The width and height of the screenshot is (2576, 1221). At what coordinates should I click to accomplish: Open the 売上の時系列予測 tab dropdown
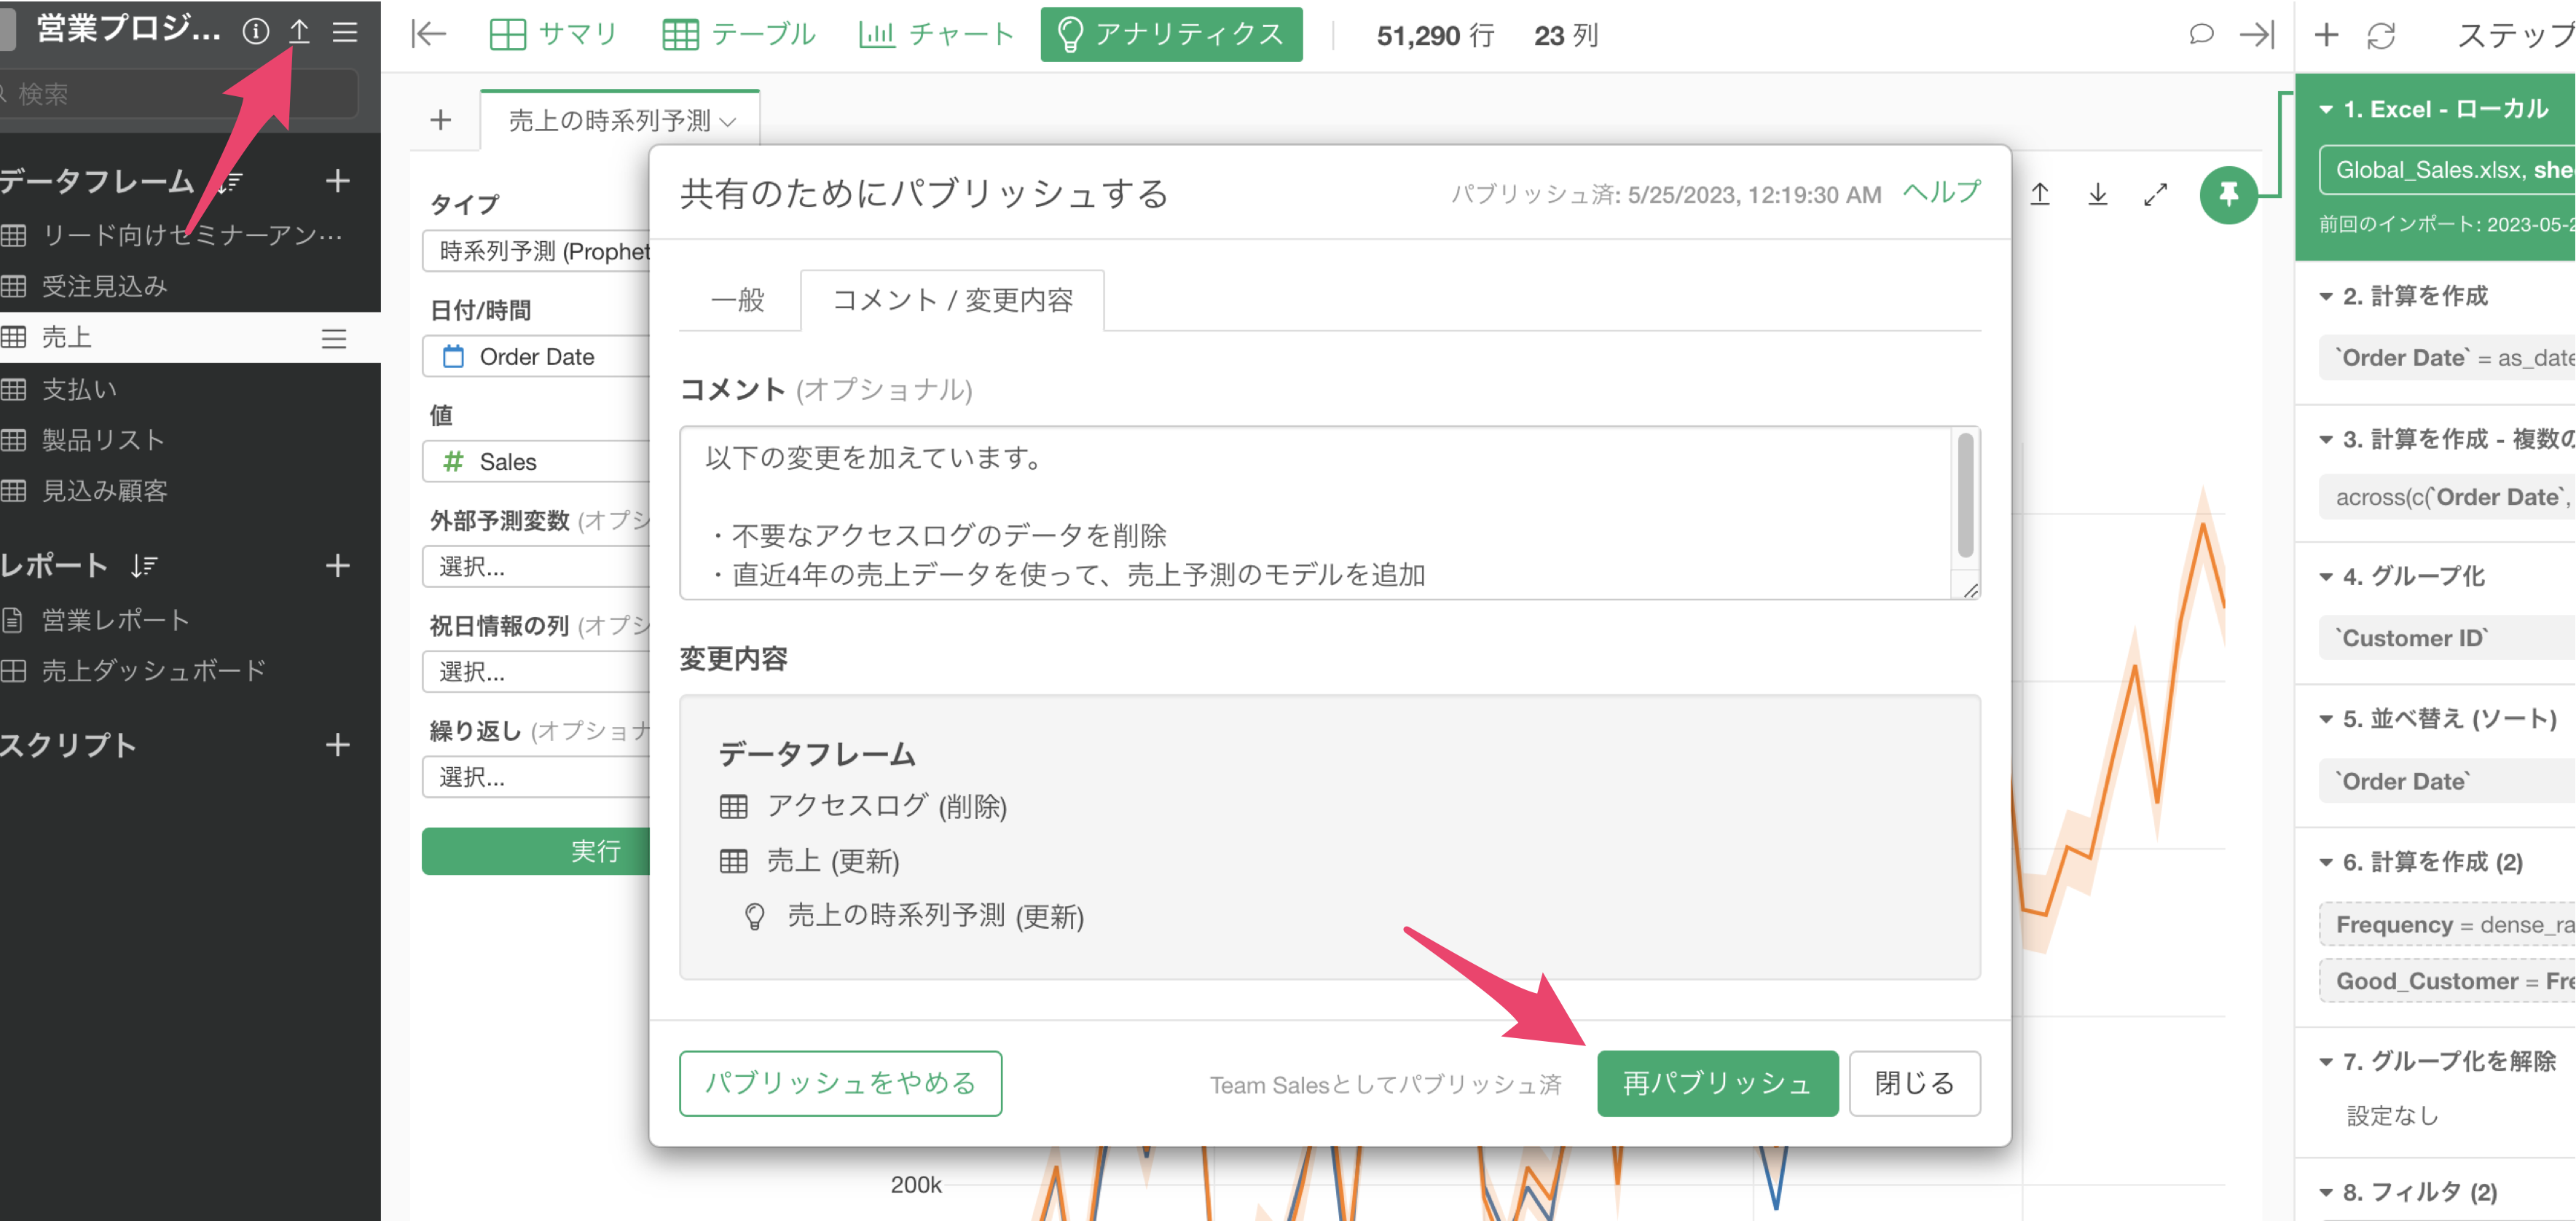coord(728,122)
